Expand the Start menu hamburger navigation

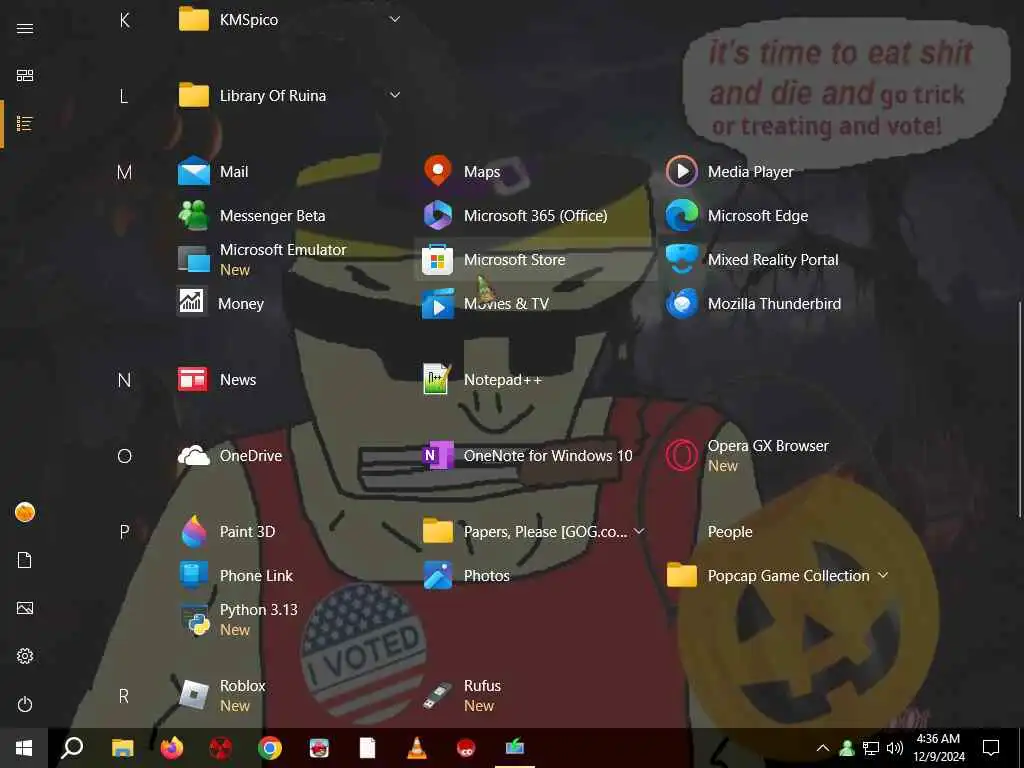(25, 28)
